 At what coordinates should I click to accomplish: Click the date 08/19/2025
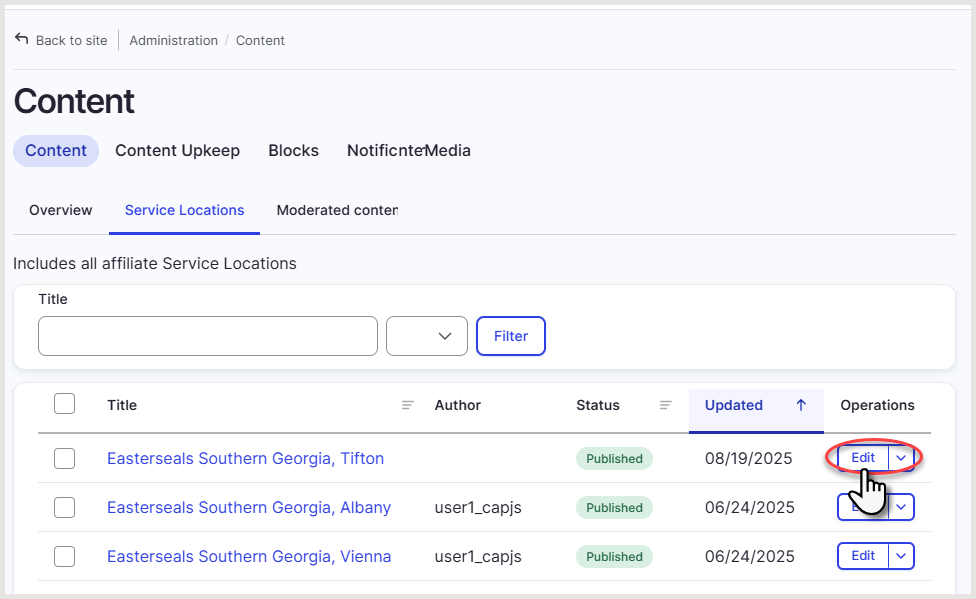pos(749,458)
